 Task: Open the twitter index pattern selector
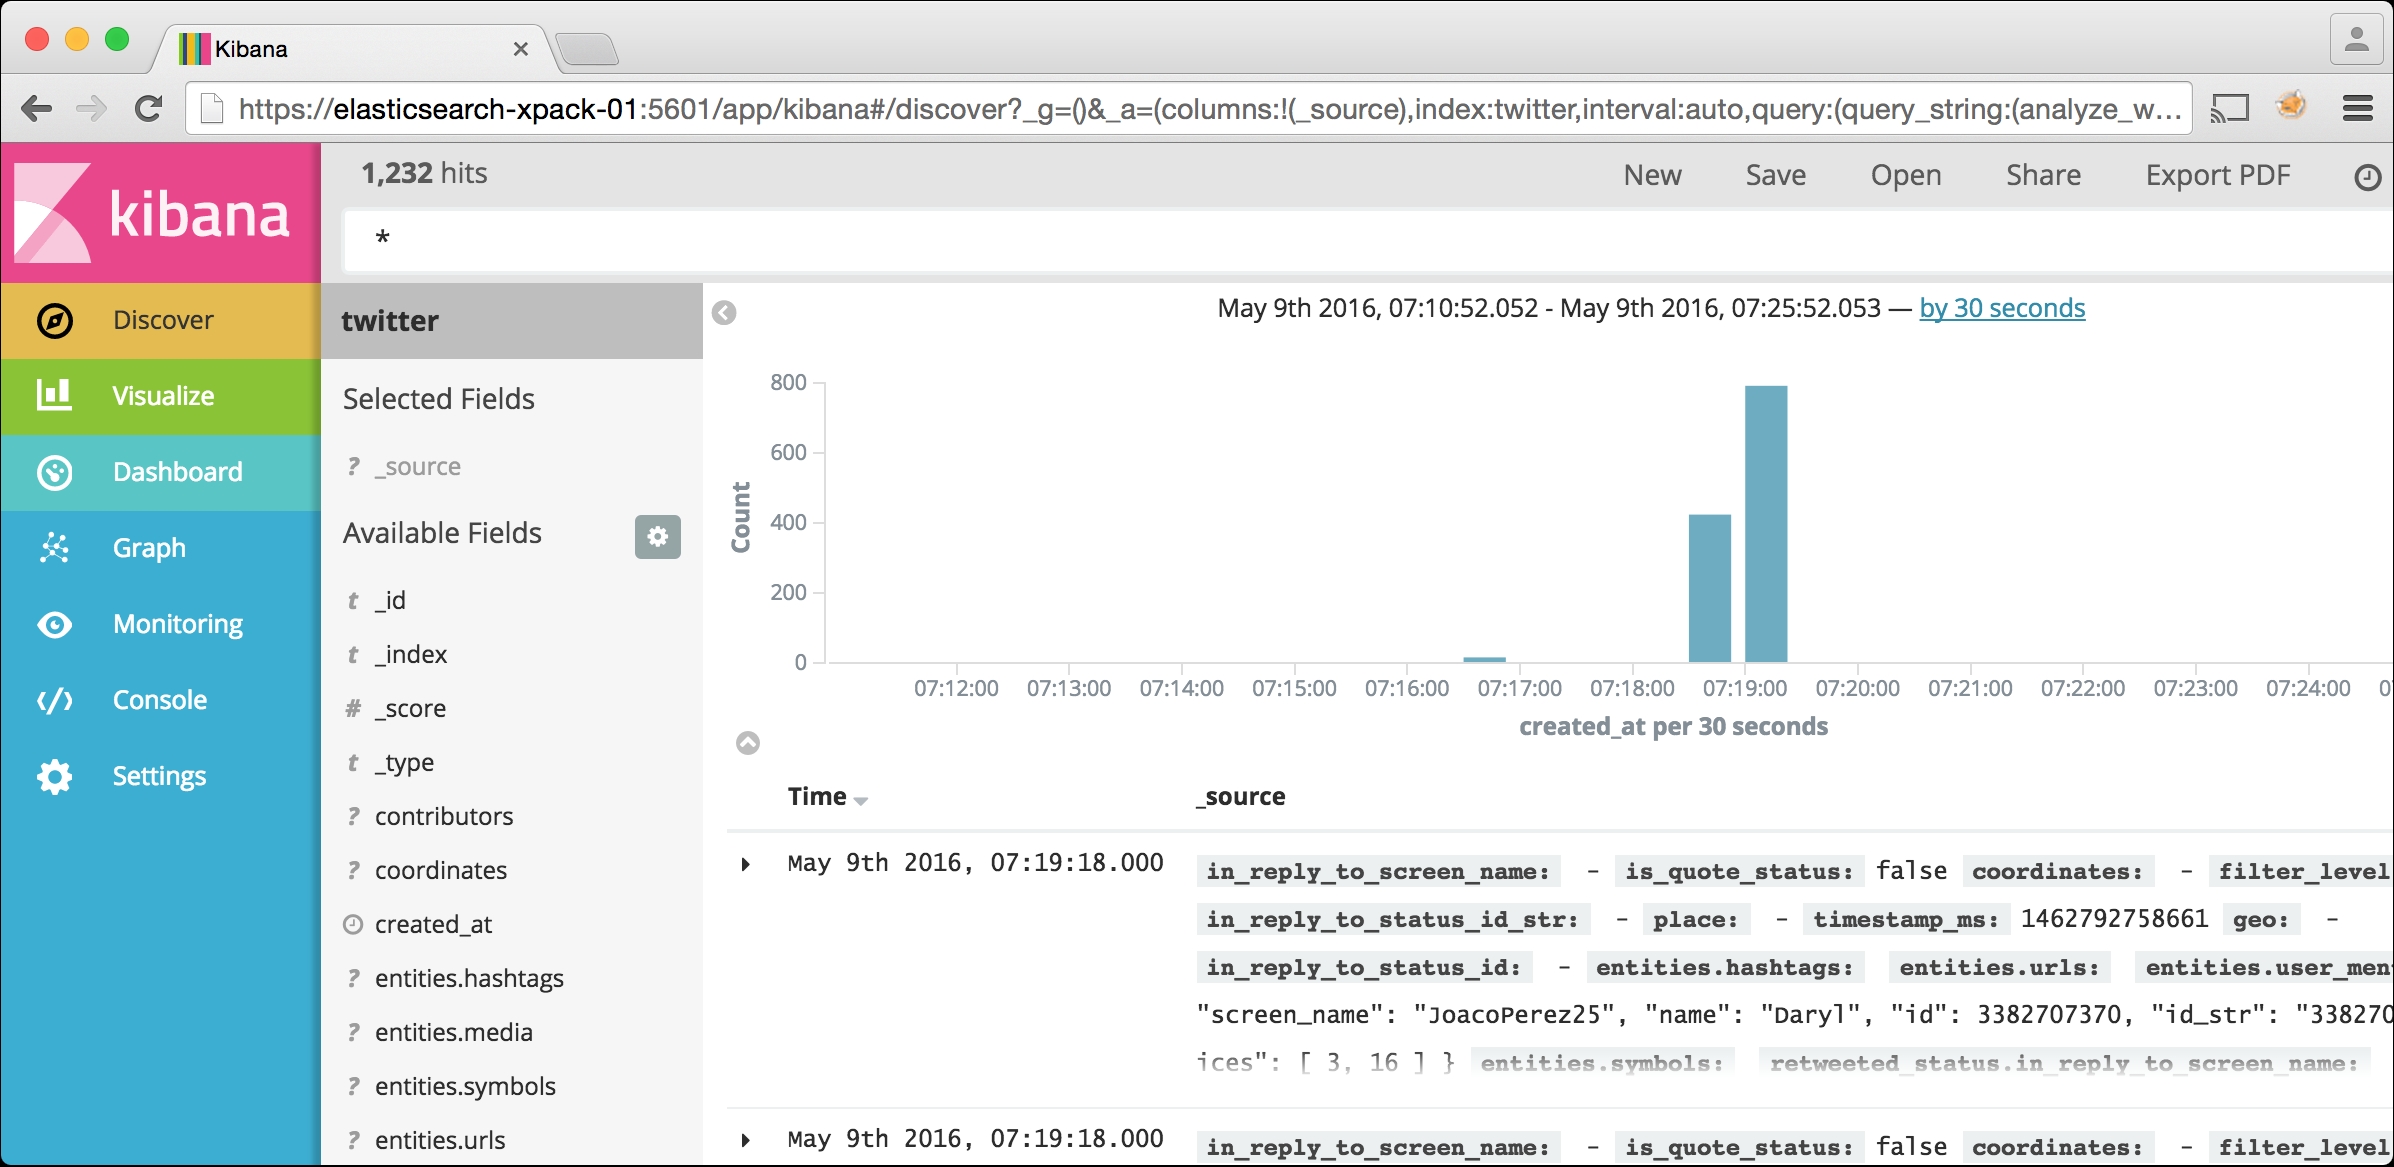pos(512,321)
